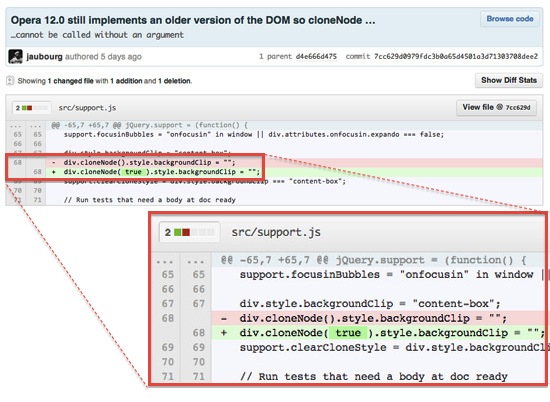Click the commit title about Opera 12.0
Screen dimensions: 550x402
[x=193, y=20]
